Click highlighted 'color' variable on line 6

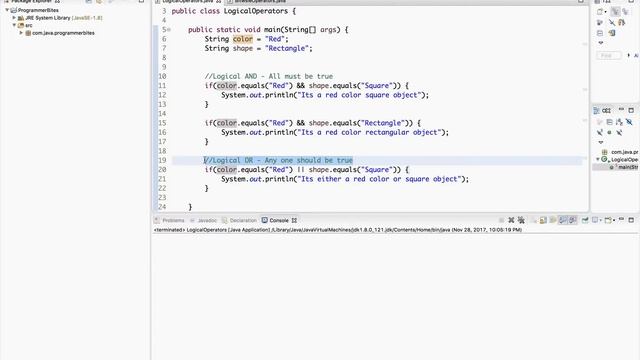pos(243,39)
